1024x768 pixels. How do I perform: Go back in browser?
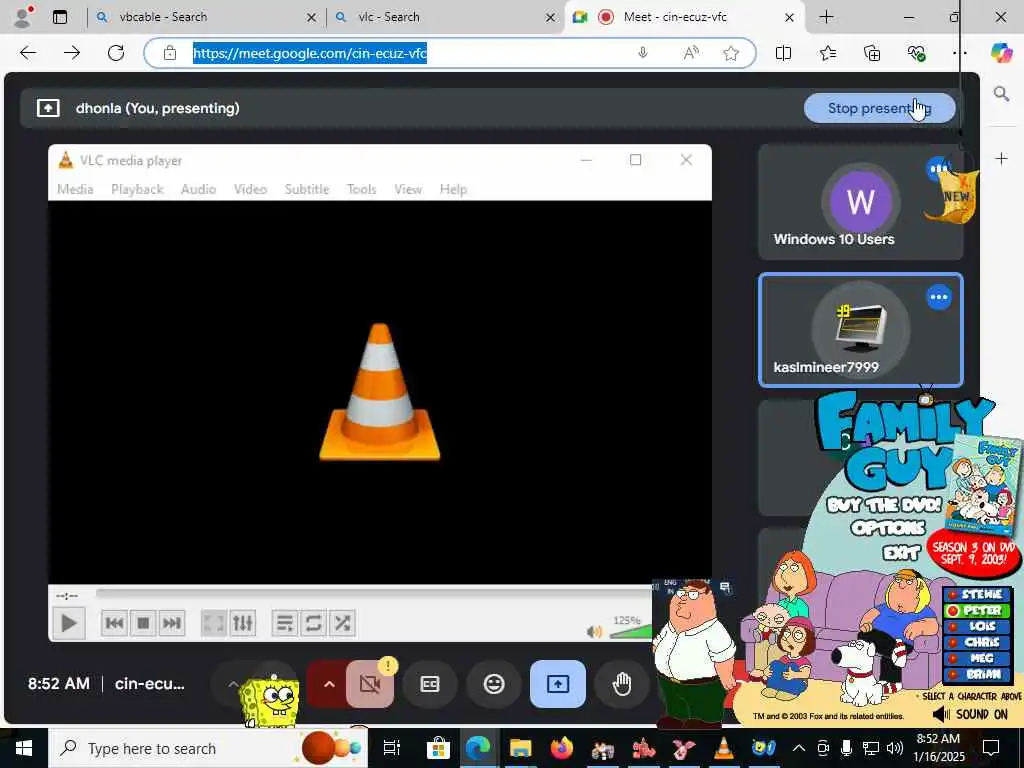coord(28,53)
